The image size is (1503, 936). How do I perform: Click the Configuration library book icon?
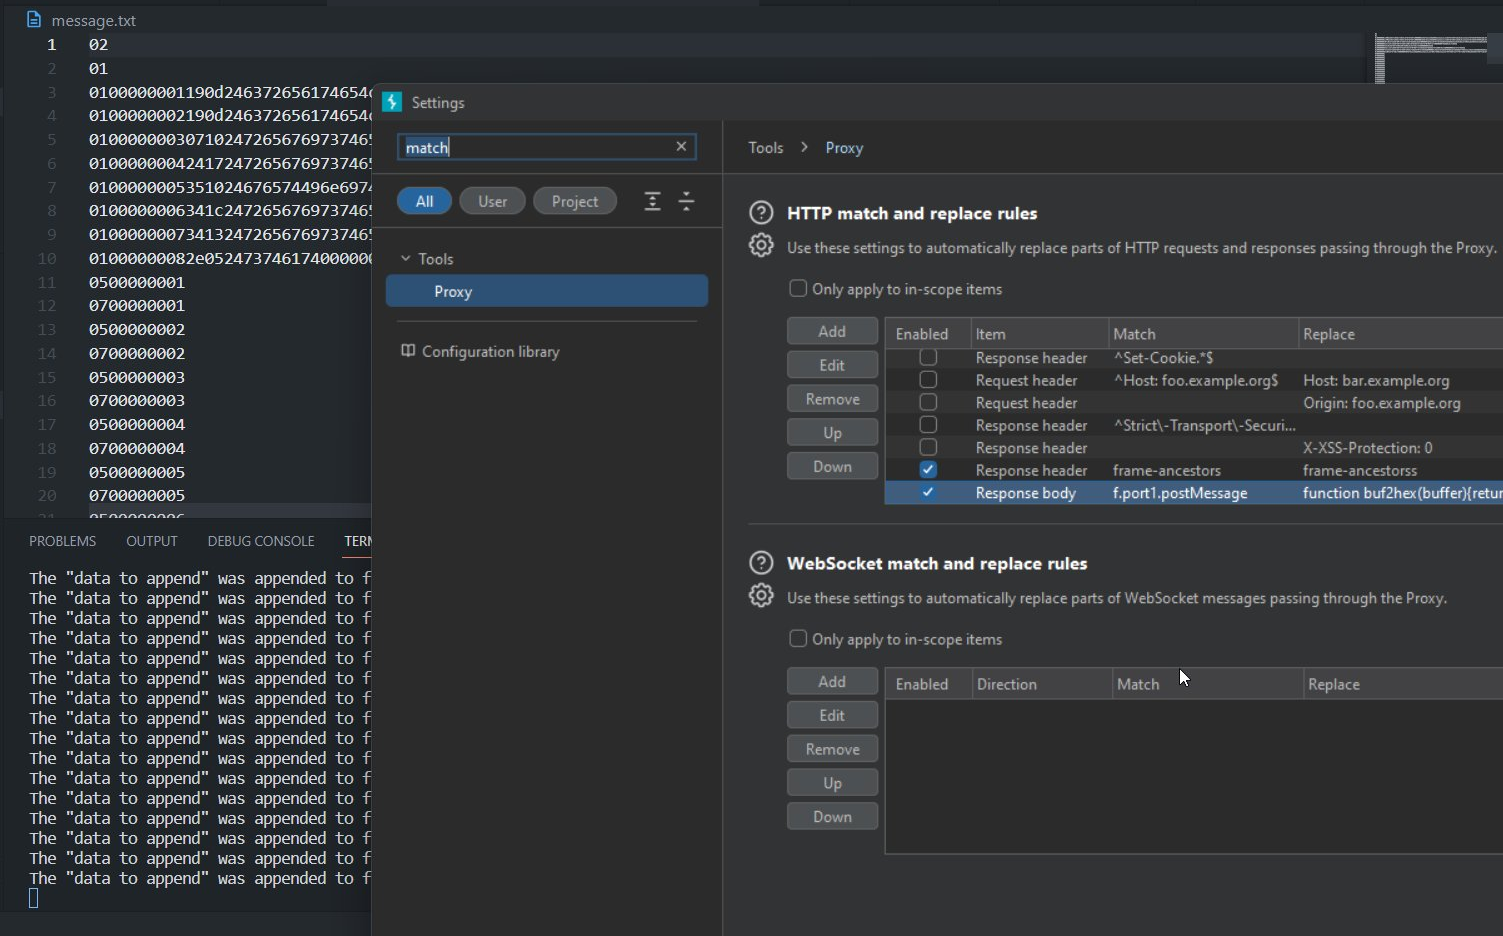[408, 351]
